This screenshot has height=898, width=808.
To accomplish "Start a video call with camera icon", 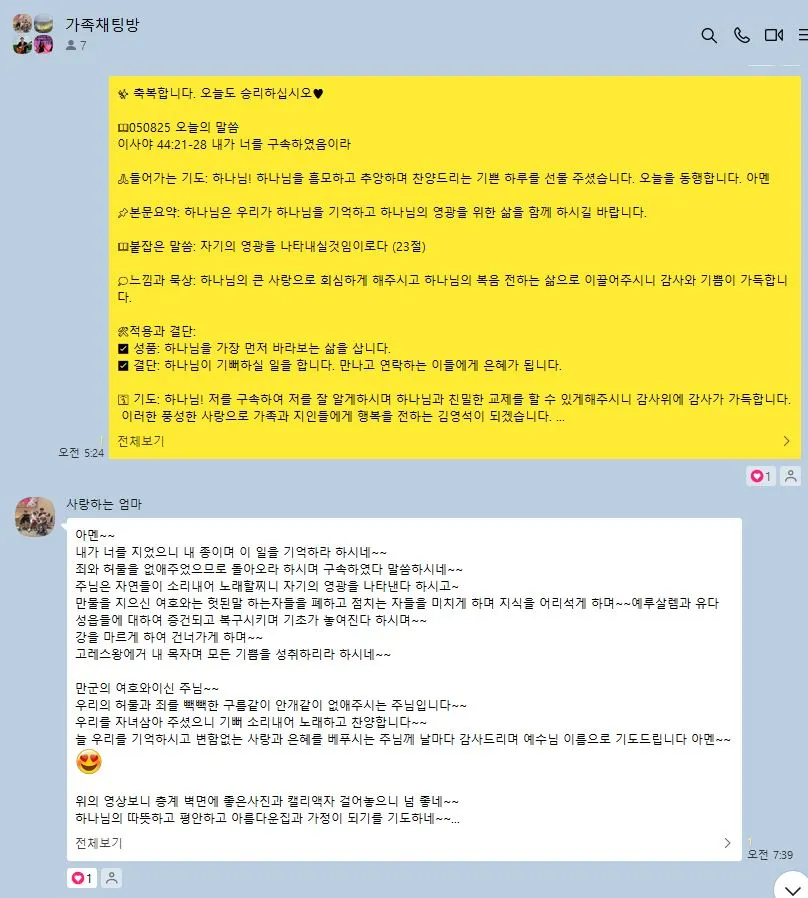I will (x=774, y=36).
